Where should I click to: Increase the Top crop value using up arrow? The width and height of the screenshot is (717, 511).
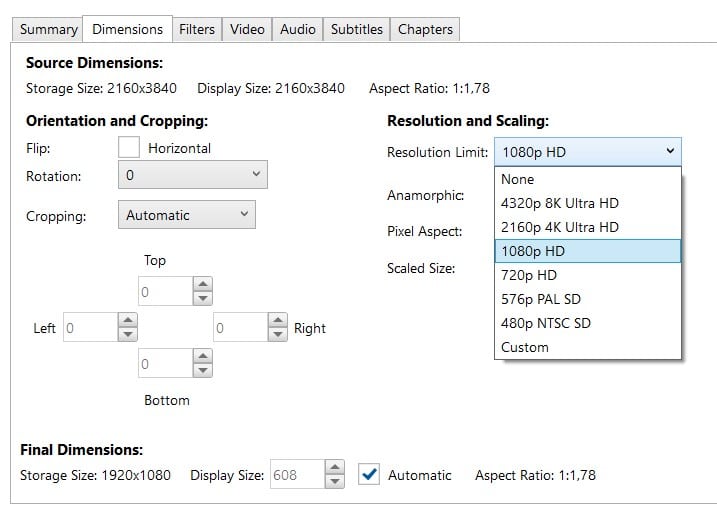pos(203,285)
